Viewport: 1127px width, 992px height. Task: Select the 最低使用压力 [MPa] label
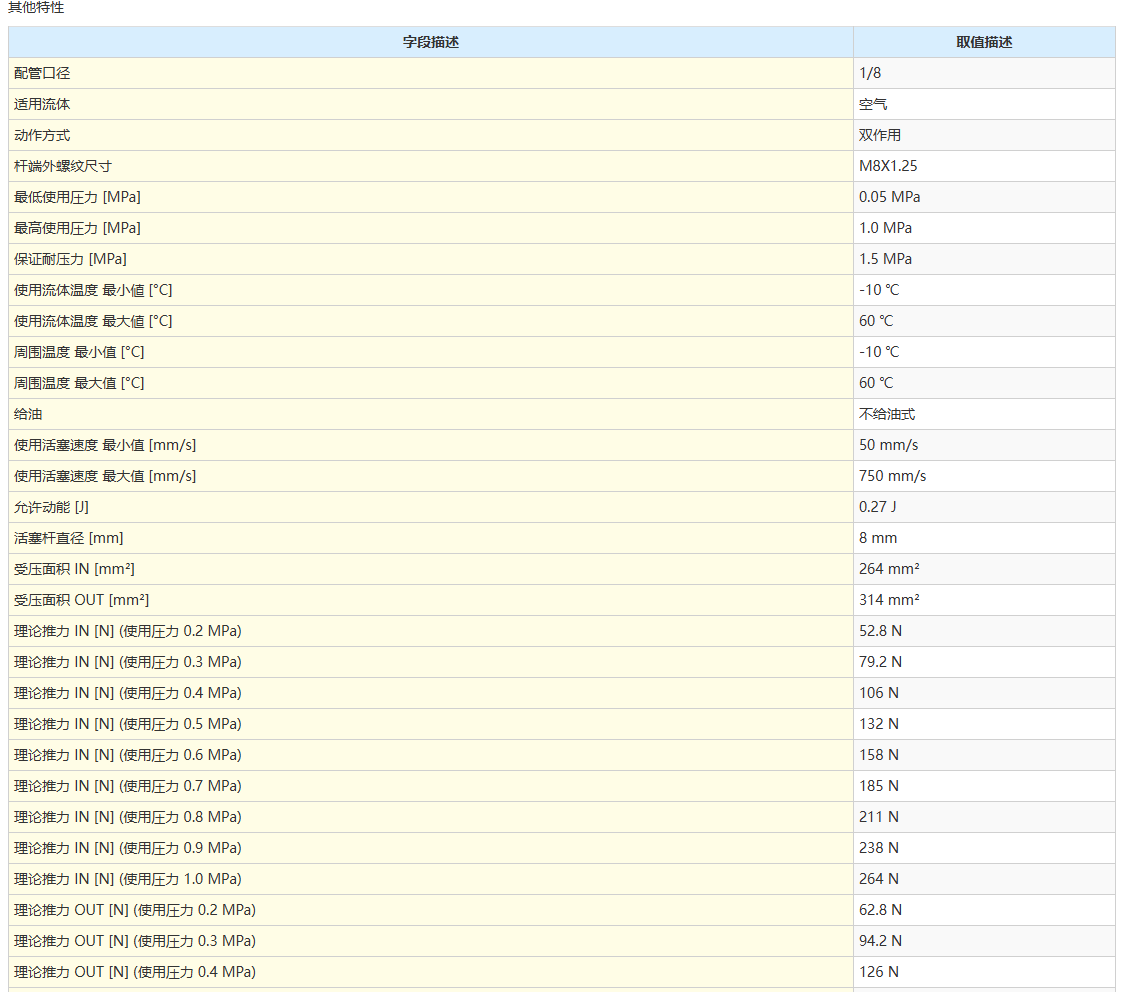[x=77, y=197]
